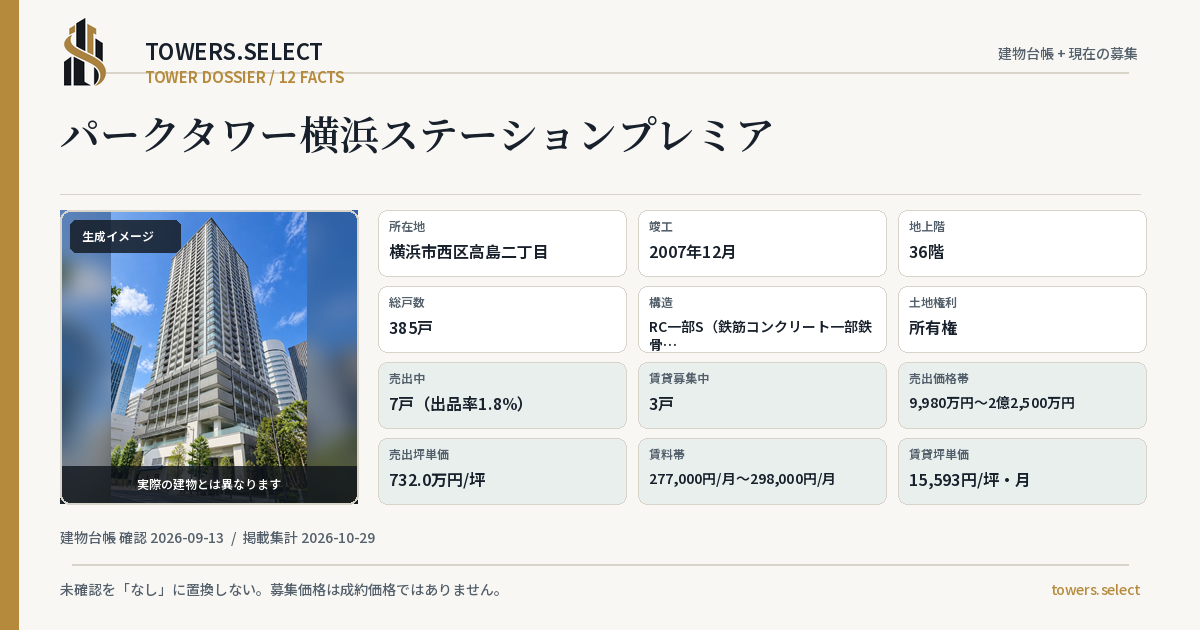Click the 建物台帳 + 現在の募集 header label
This screenshot has height=630, width=1200.
1068,54
